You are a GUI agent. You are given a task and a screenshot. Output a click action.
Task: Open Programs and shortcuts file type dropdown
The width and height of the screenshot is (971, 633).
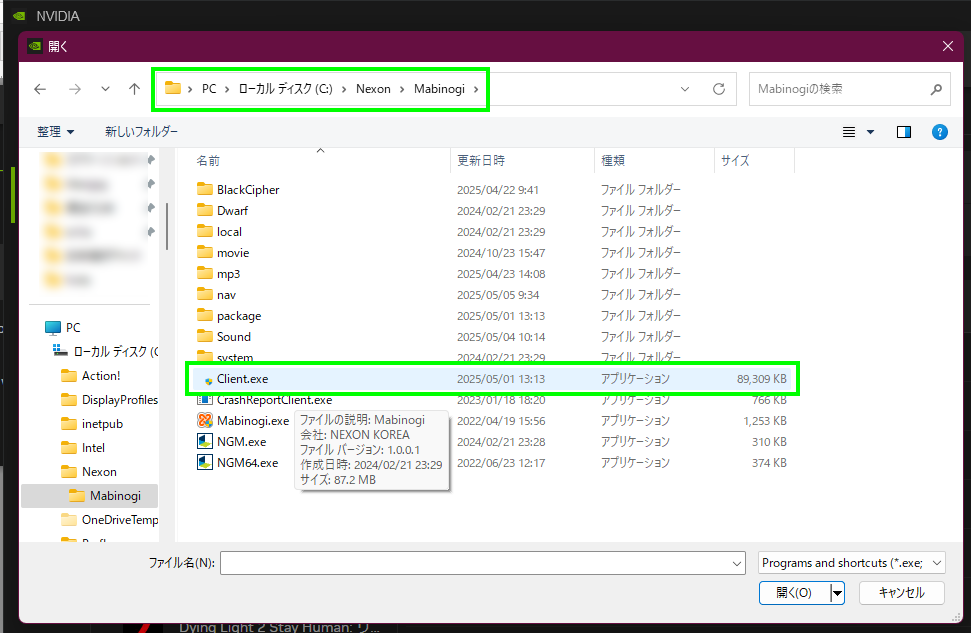pyautogui.click(x=851, y=563)
